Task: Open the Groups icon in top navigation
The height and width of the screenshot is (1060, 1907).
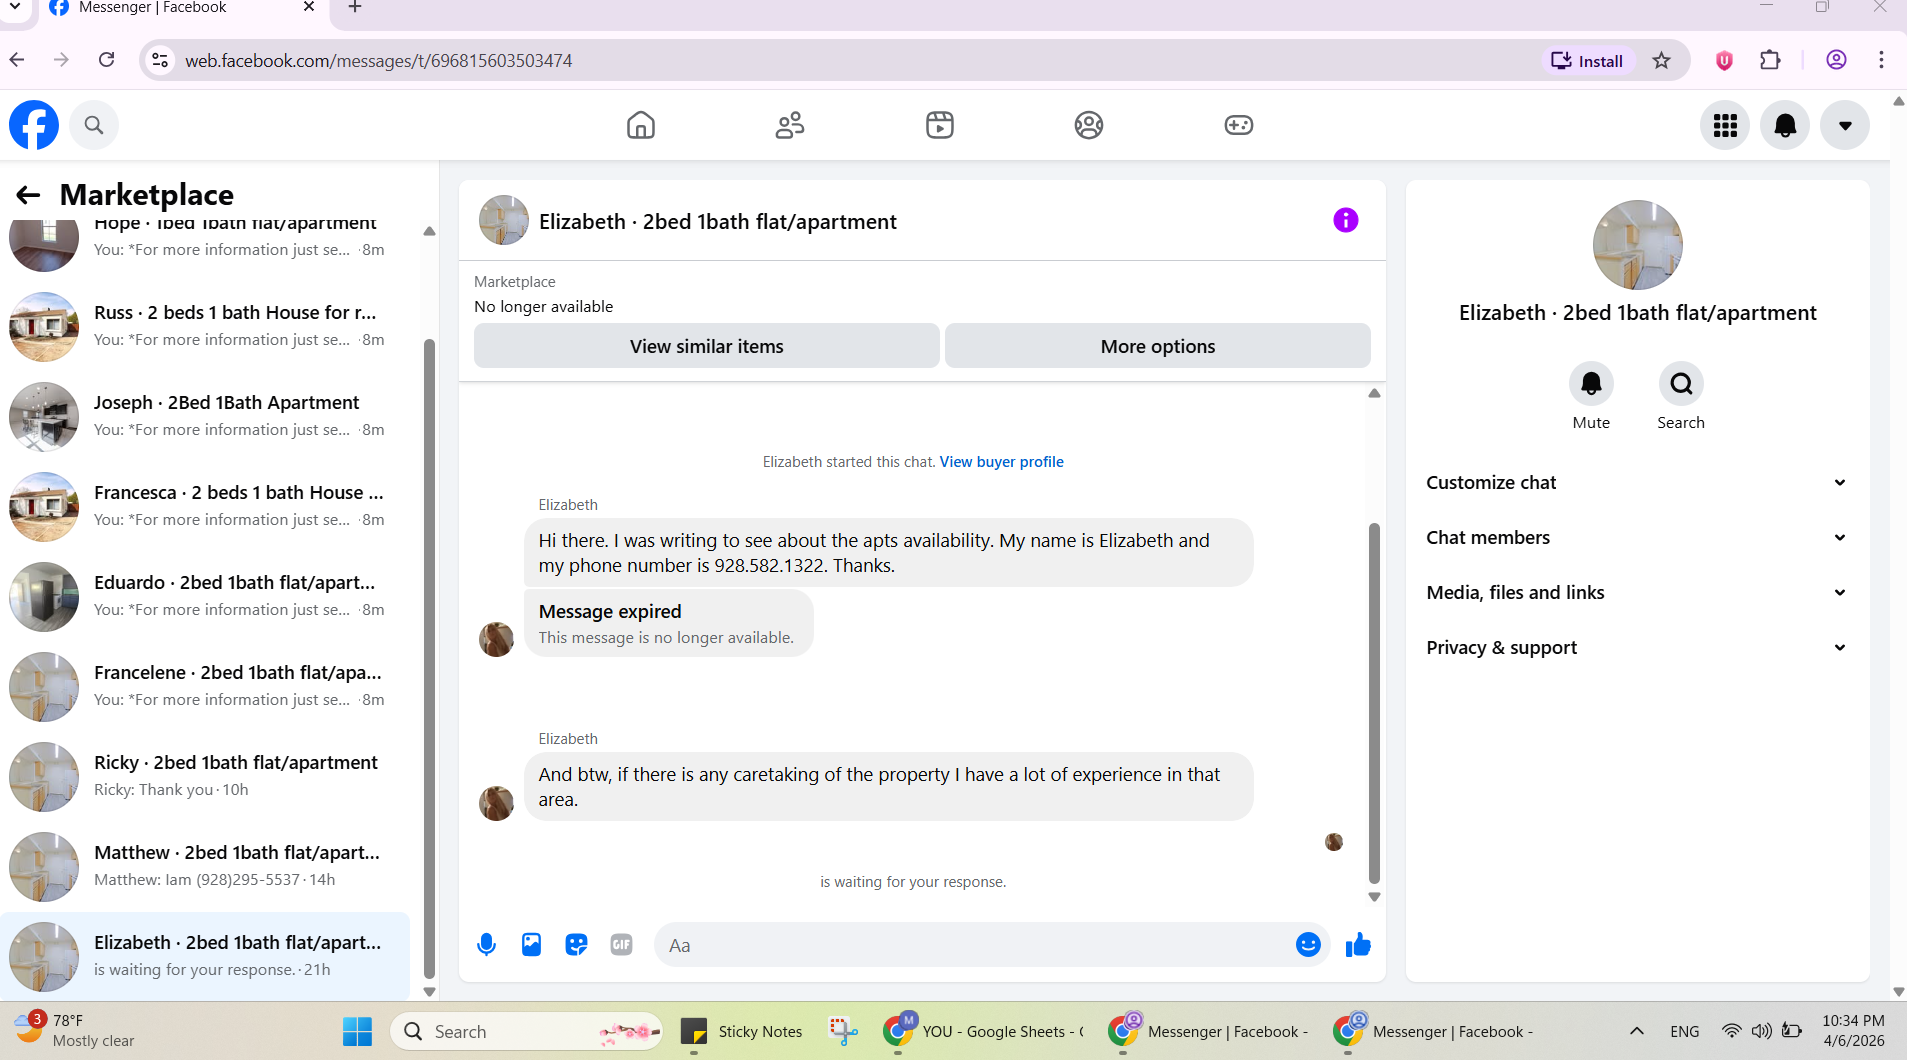Action: [x=1089, y=125]
